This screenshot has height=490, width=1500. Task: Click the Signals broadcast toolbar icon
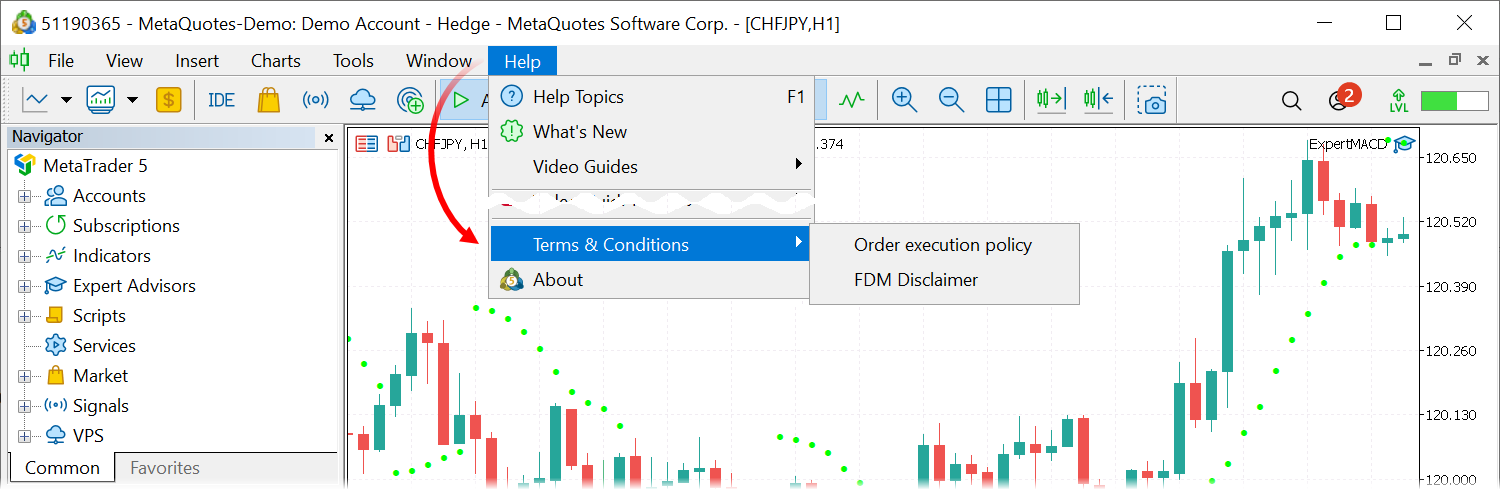[315, 100]
